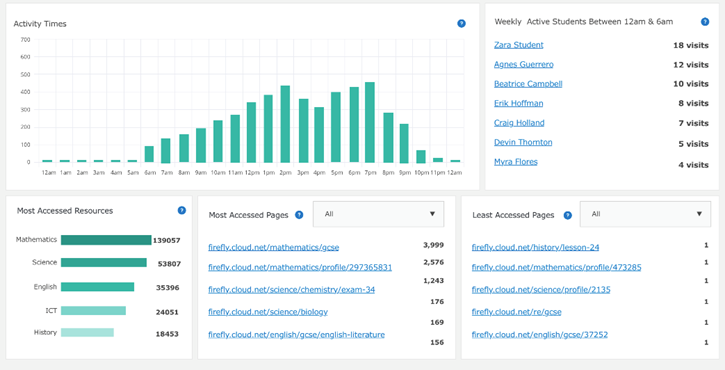Open firefly.cloud.net/mathematics/gcse page link
Screen dimensions: 725x370
pyautogui.click(x=273, y=247)
